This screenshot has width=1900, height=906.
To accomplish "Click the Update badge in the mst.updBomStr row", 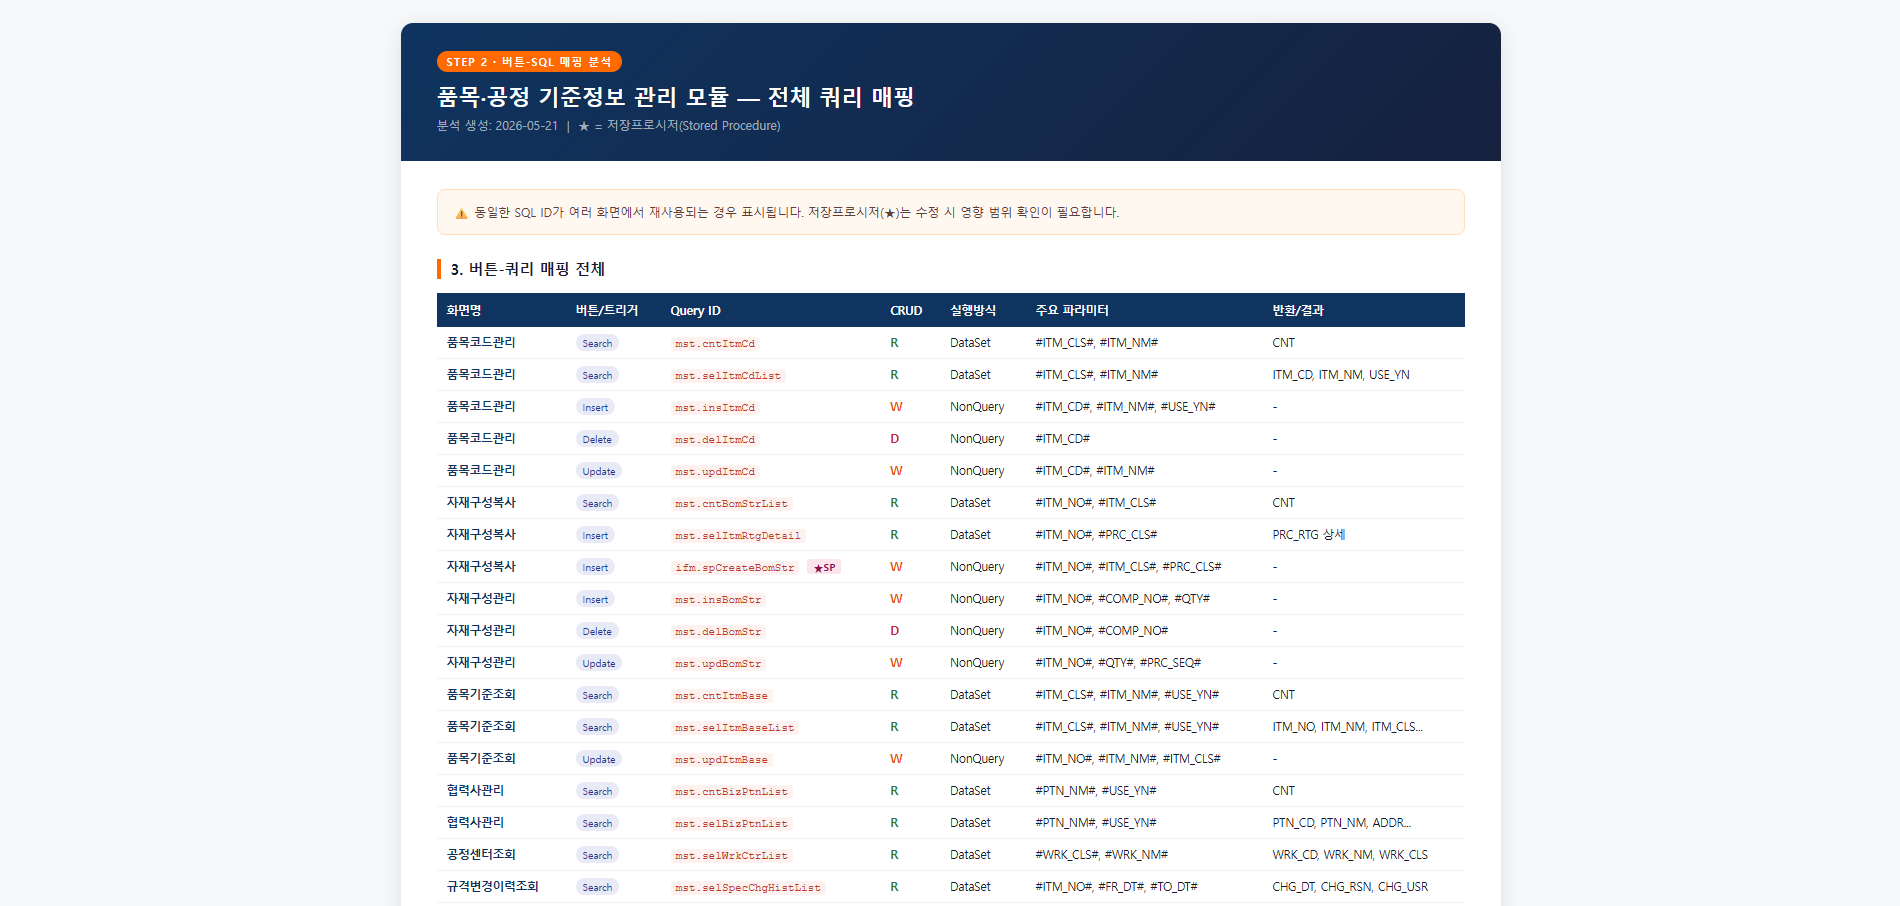I will click(599, 663).
